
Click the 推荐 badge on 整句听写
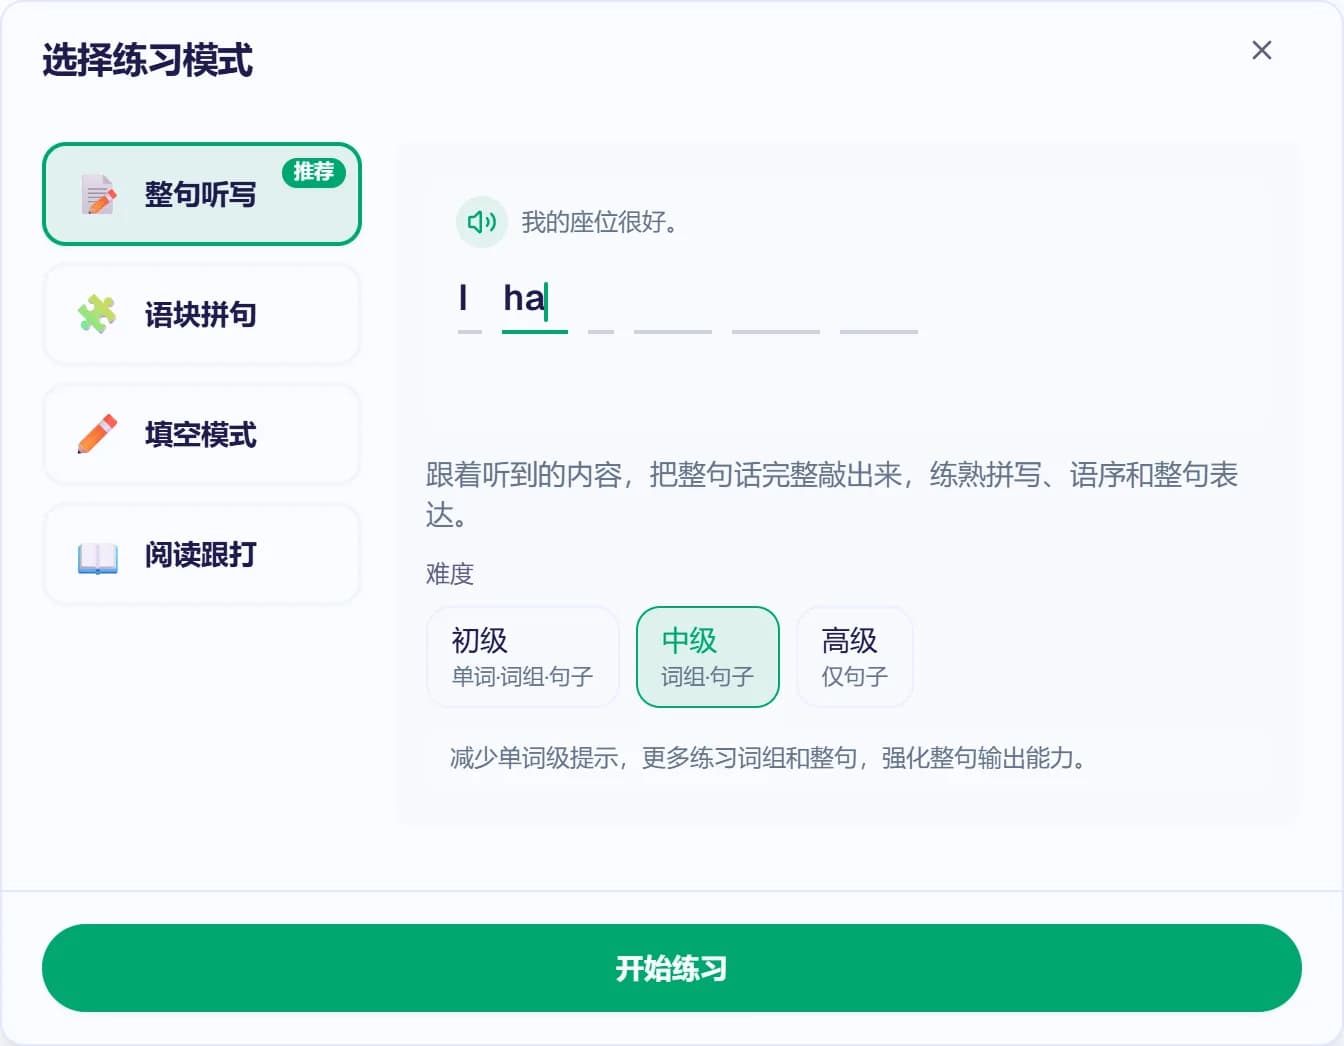[314, 172]
